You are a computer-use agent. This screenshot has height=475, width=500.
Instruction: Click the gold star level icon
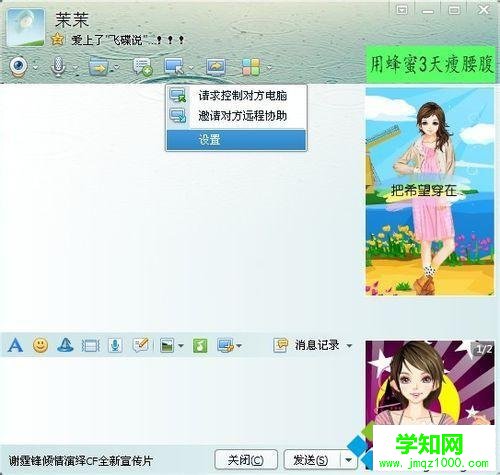coord(57,39)
